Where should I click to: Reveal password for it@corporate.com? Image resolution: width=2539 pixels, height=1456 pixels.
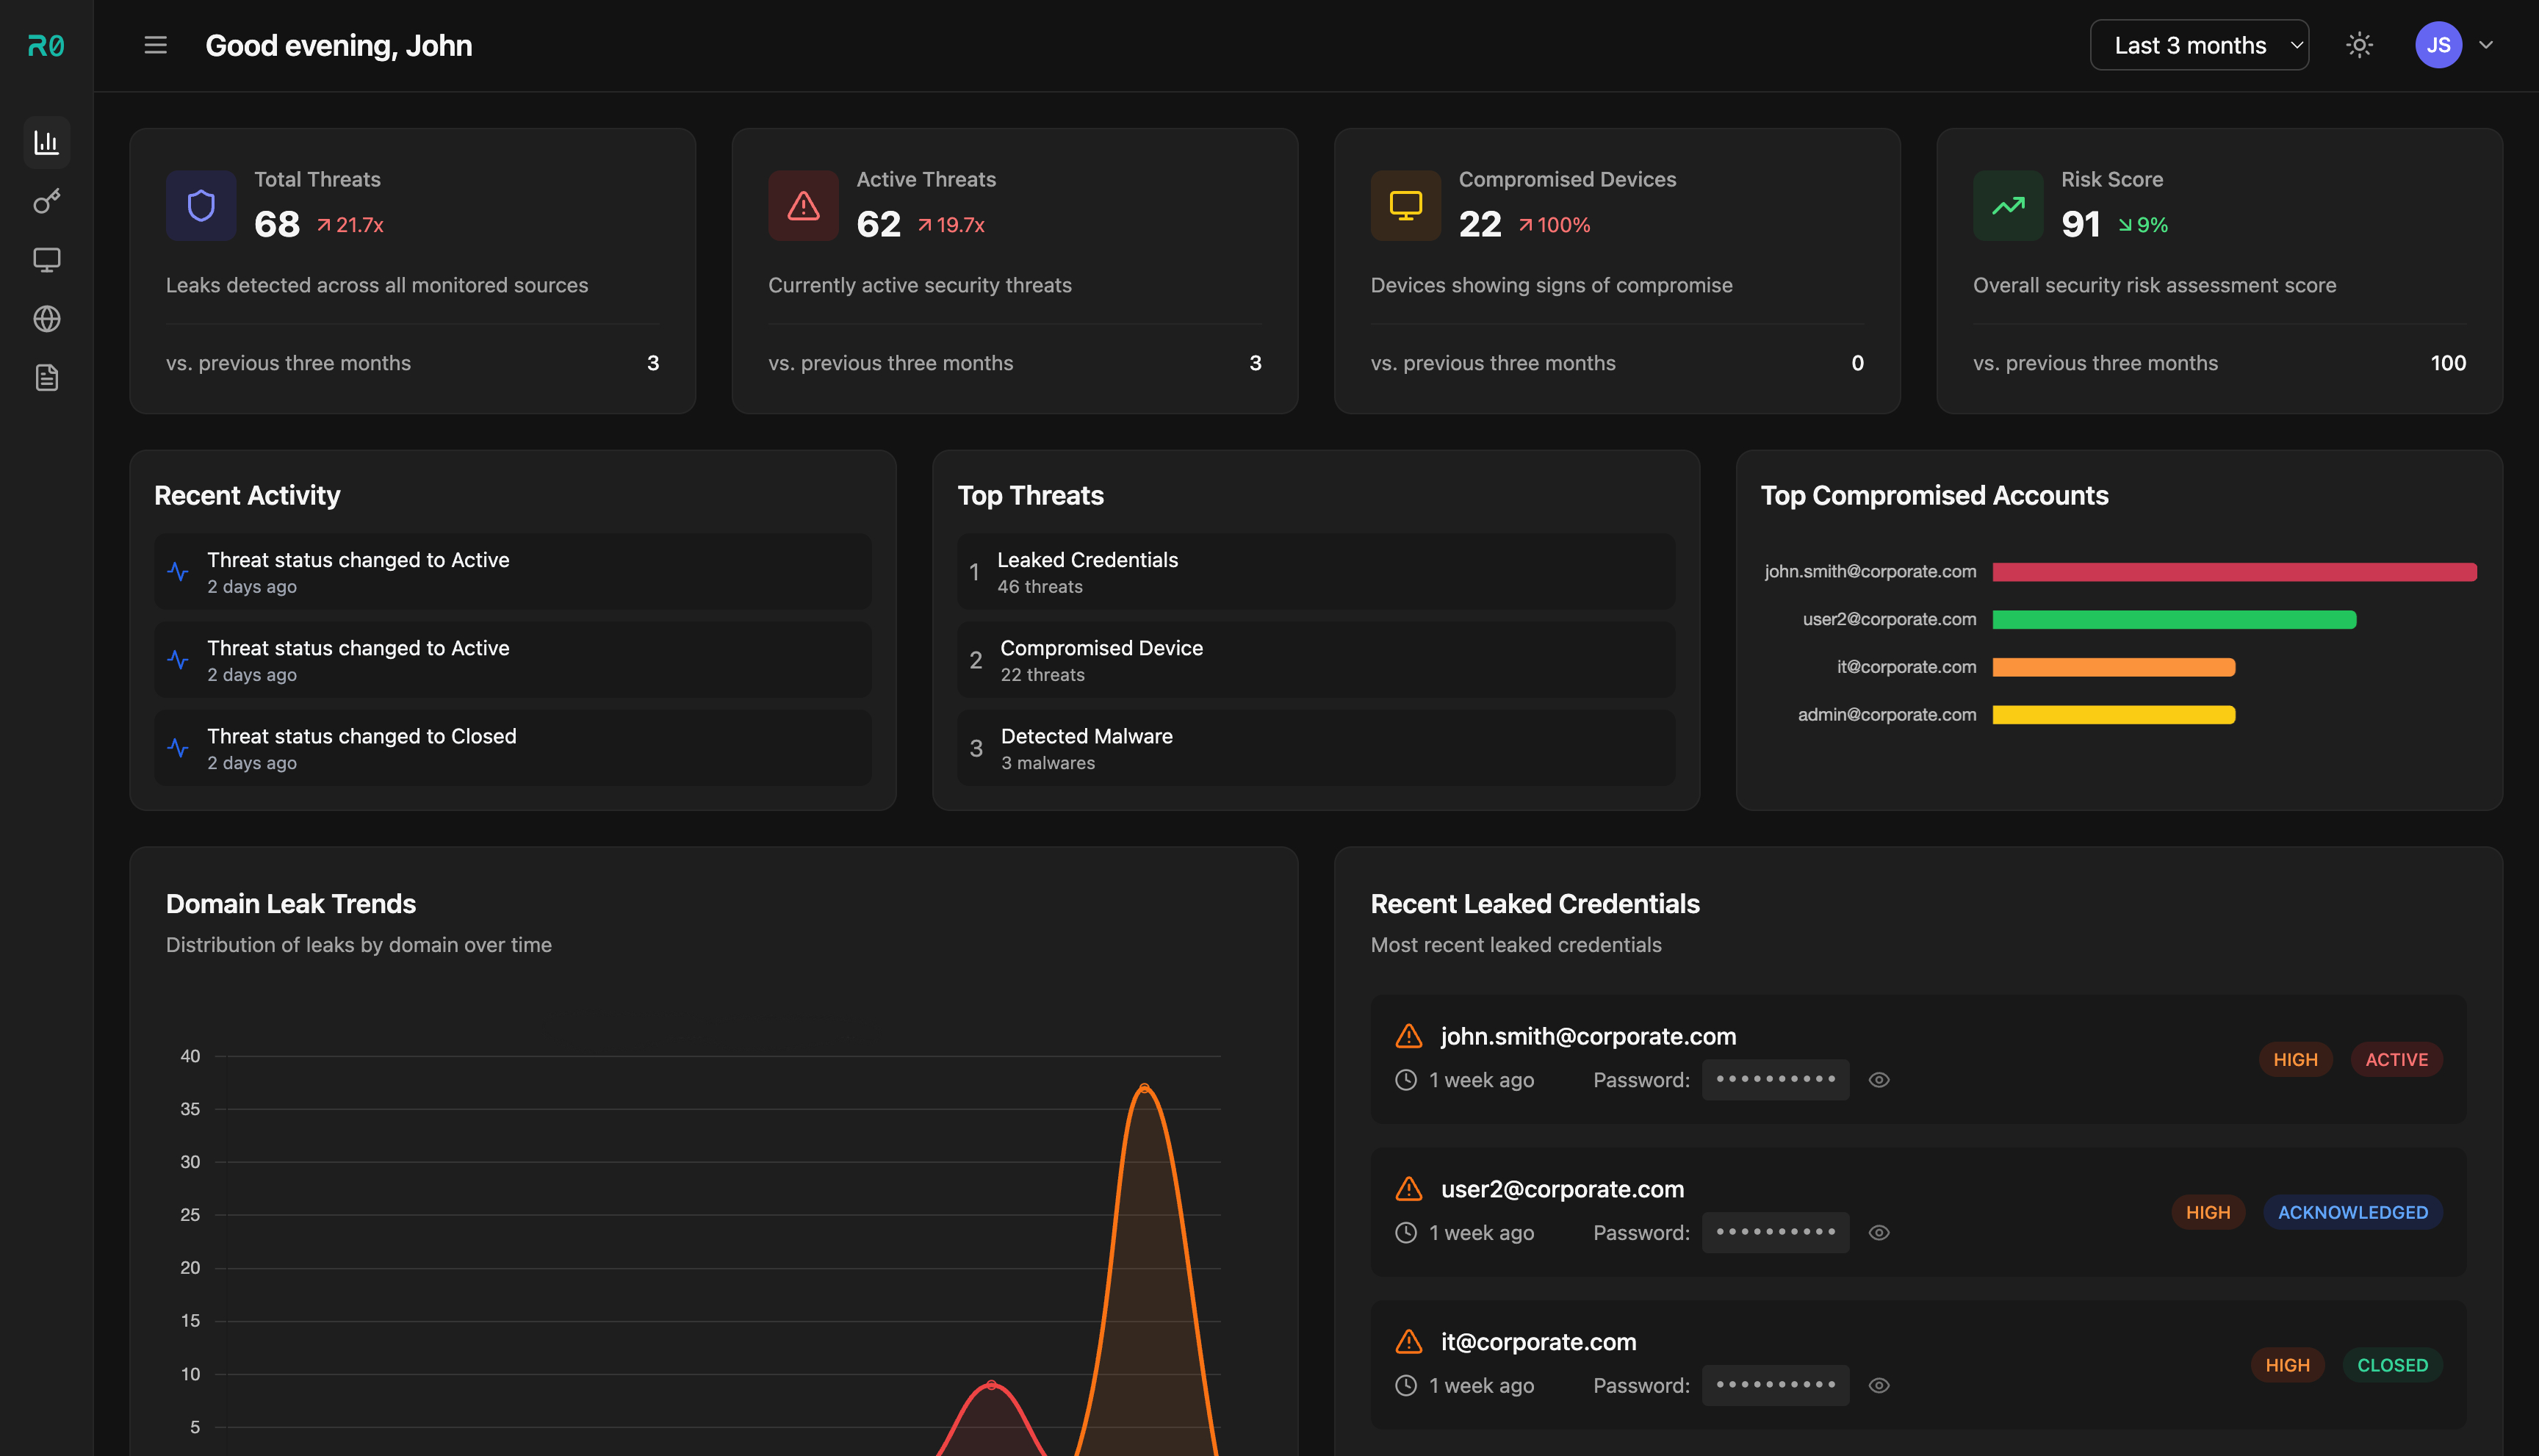[x=1879, y=1386]
